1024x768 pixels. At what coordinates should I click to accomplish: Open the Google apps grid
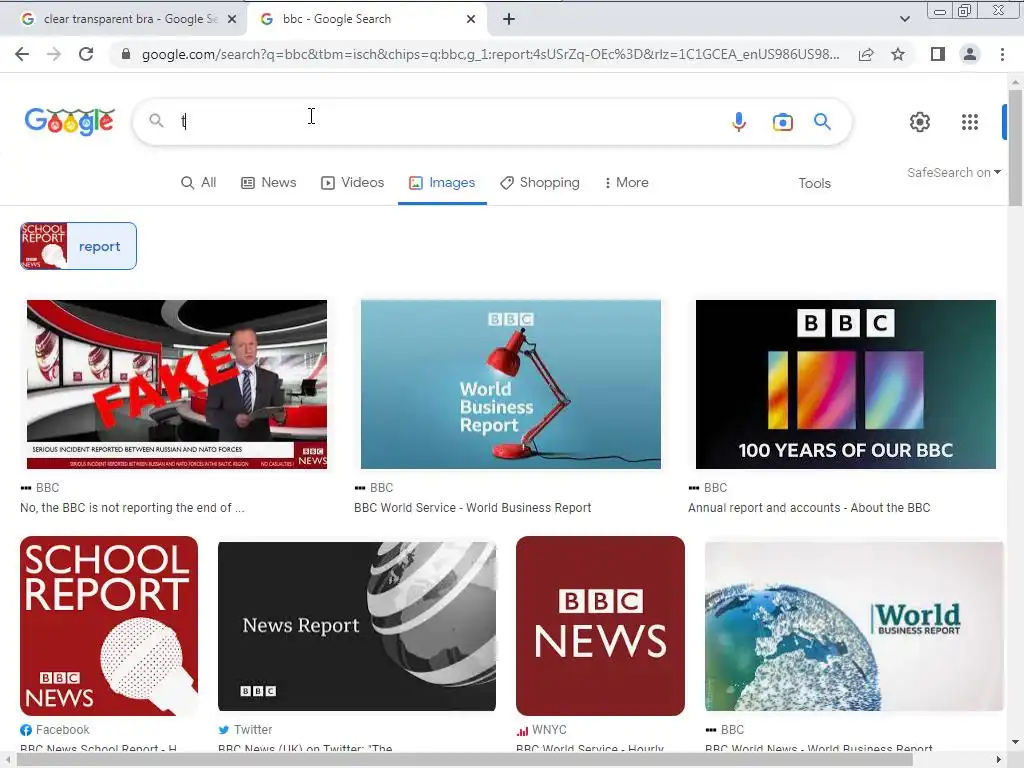coord(970,122)
